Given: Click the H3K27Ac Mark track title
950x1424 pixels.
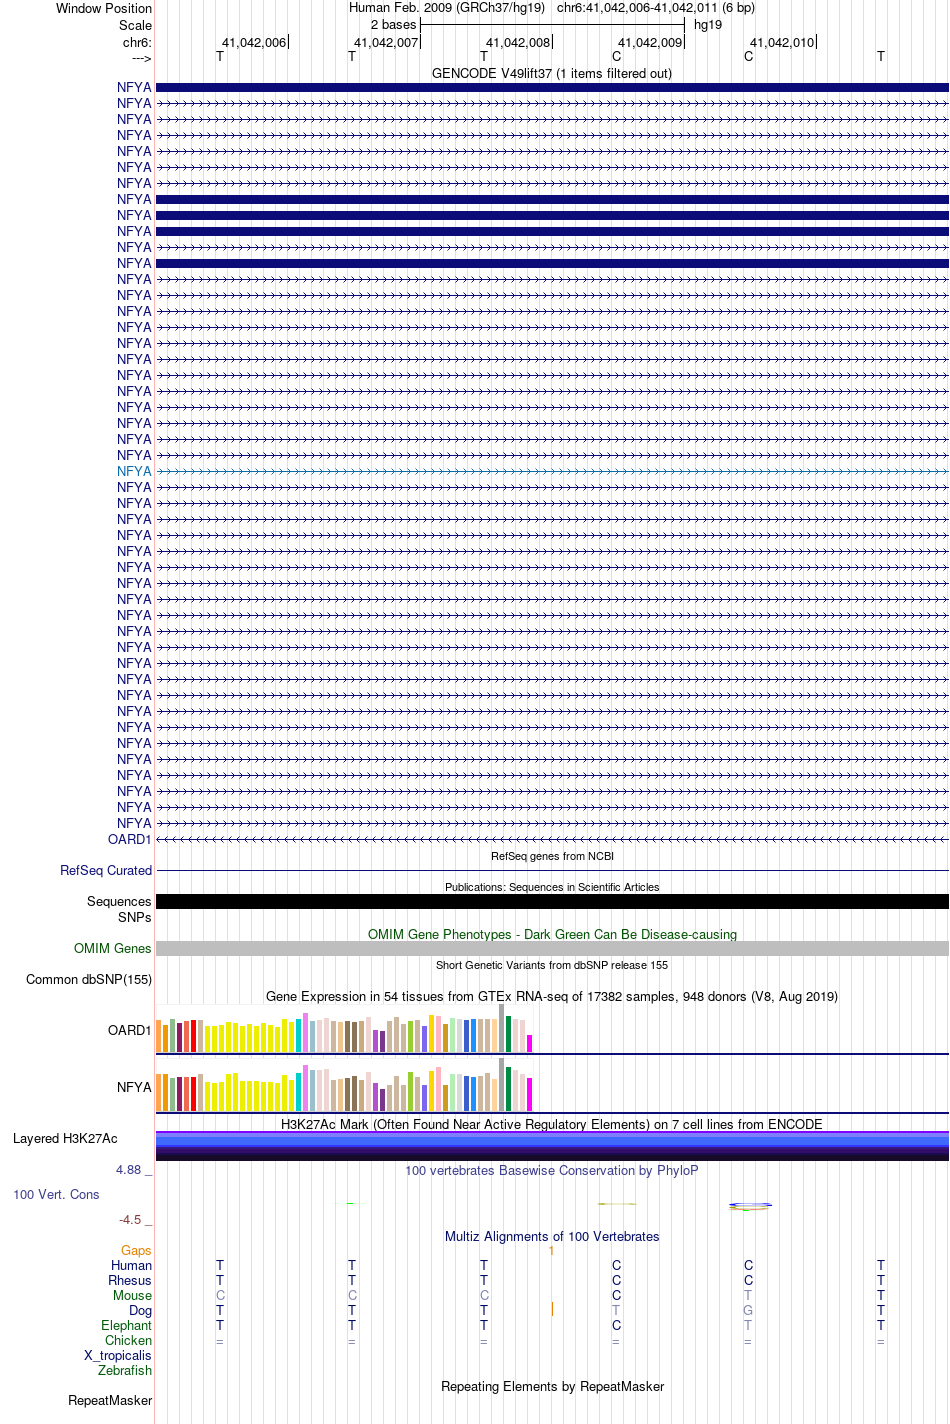Looking at the screenshot, I should [552, 1124].
